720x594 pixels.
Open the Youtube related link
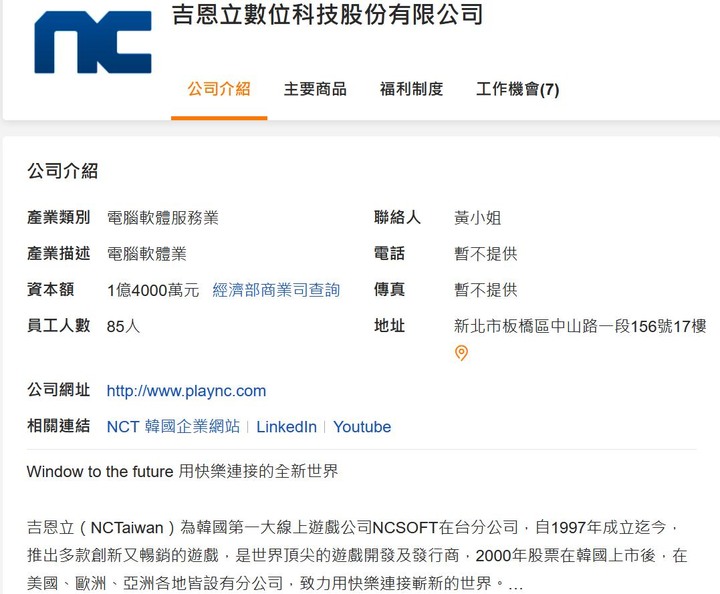coord(362,427)
